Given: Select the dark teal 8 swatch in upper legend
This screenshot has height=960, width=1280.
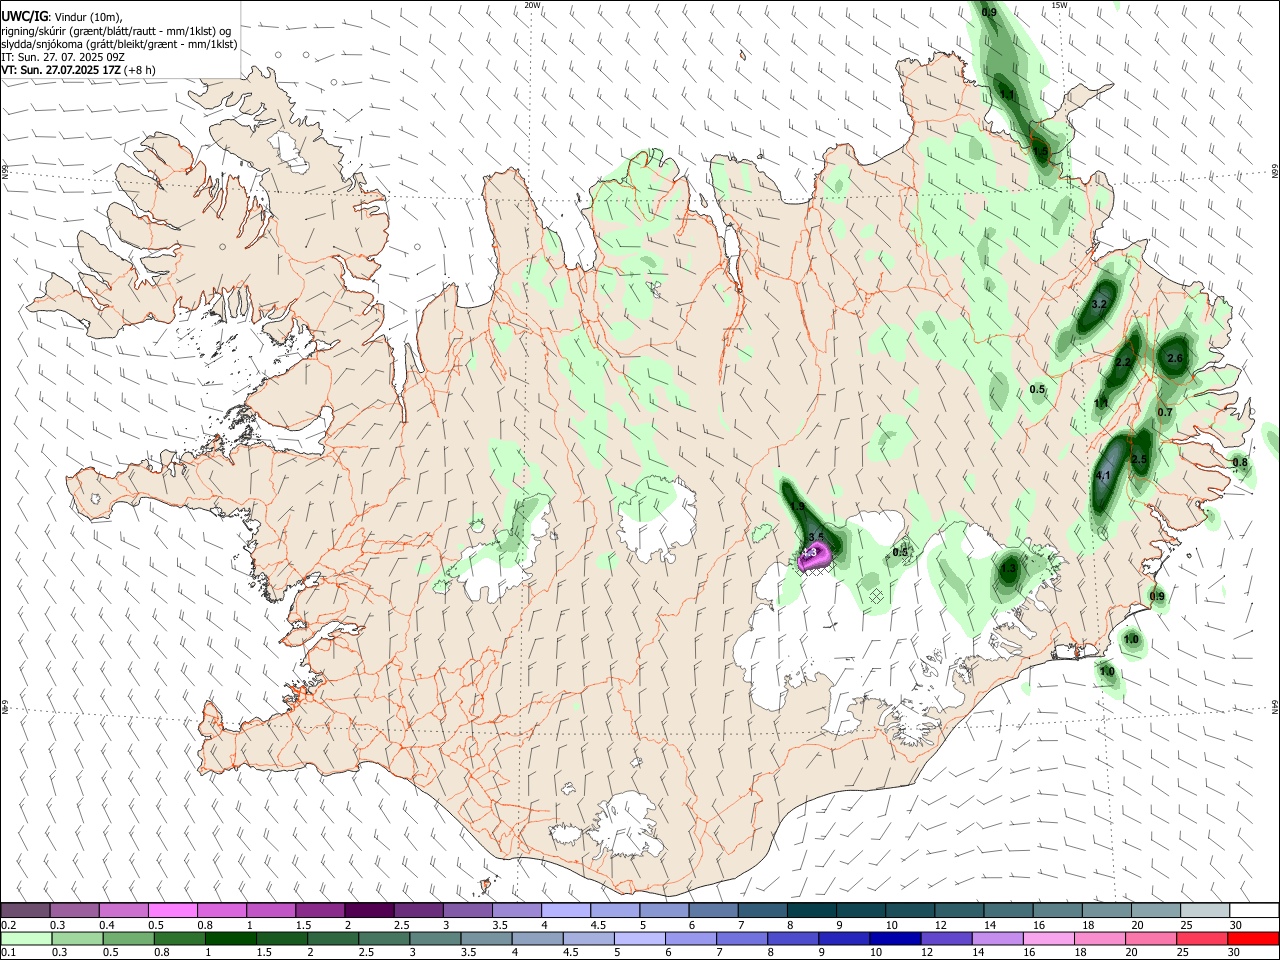Looking at the screenshot, I should click(811, 911).
